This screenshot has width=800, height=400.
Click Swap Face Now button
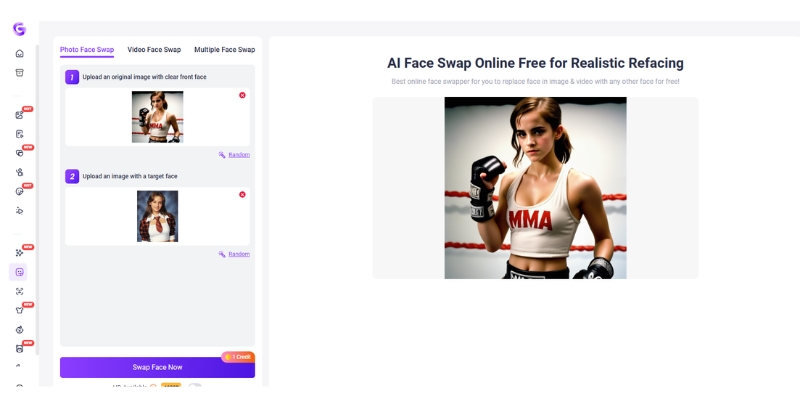157,367
